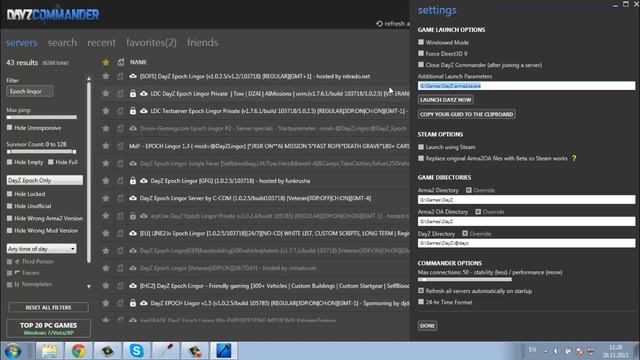
Task: Toggle Replace original Arma2OA files checkbox
Action: pos(421,158)
